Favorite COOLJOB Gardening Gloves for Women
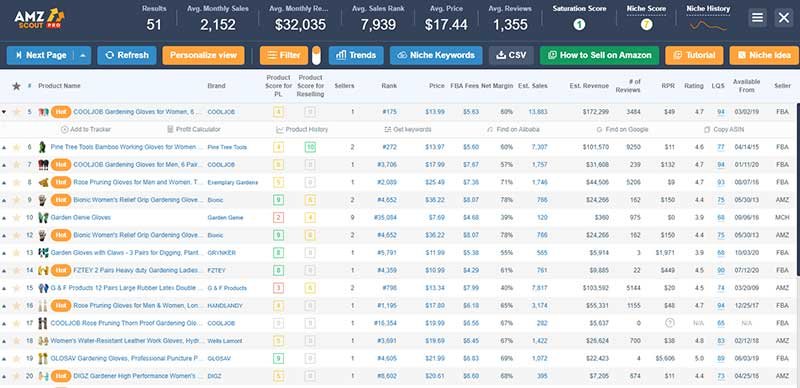Screen dimensions: 800x388 17,112
